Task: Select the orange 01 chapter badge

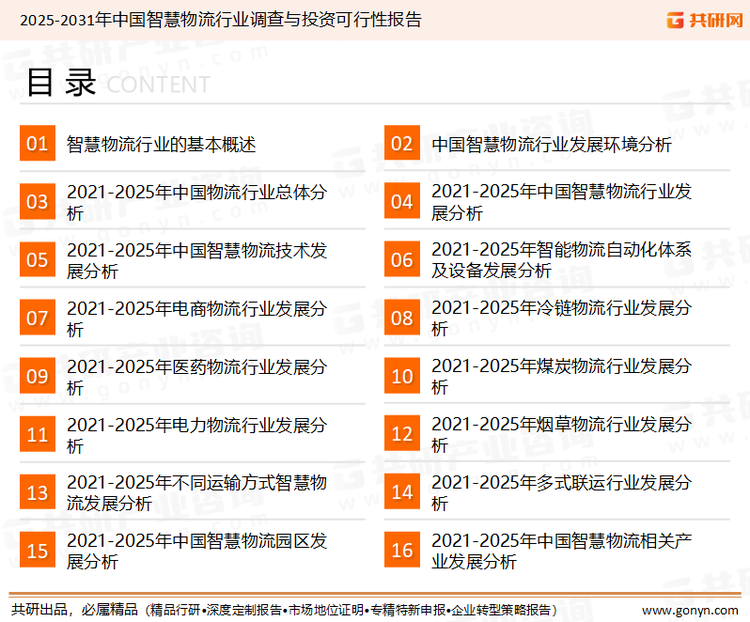Action: pos(37,143)
